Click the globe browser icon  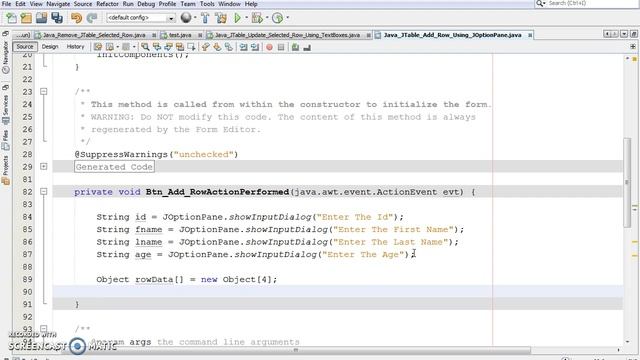pos(186,18)
